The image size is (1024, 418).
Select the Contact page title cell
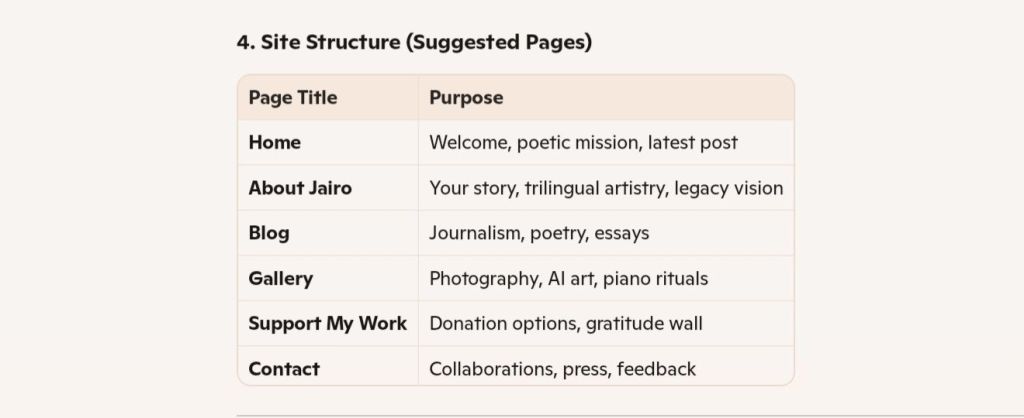click(284, 369)
